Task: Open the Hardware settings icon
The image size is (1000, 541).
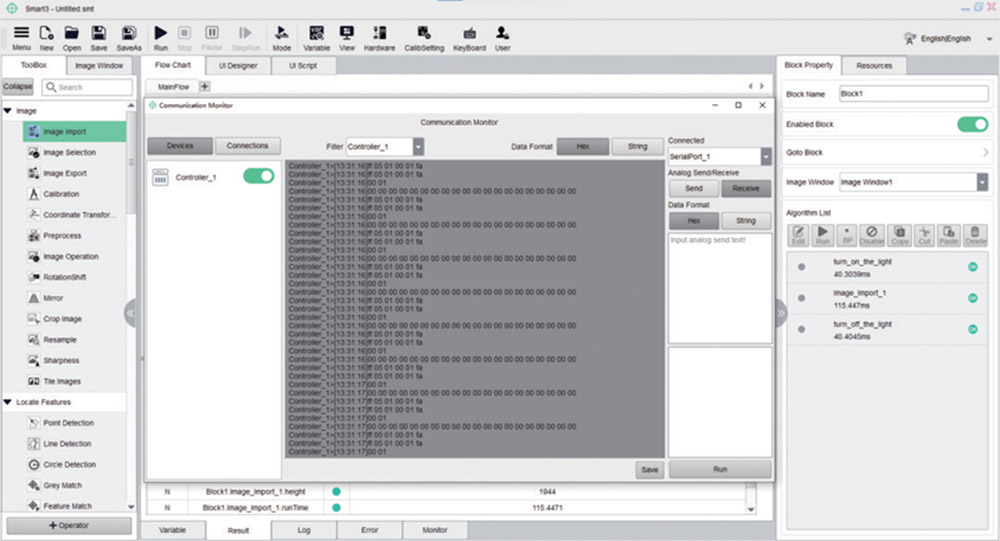Action: point(379,38)
